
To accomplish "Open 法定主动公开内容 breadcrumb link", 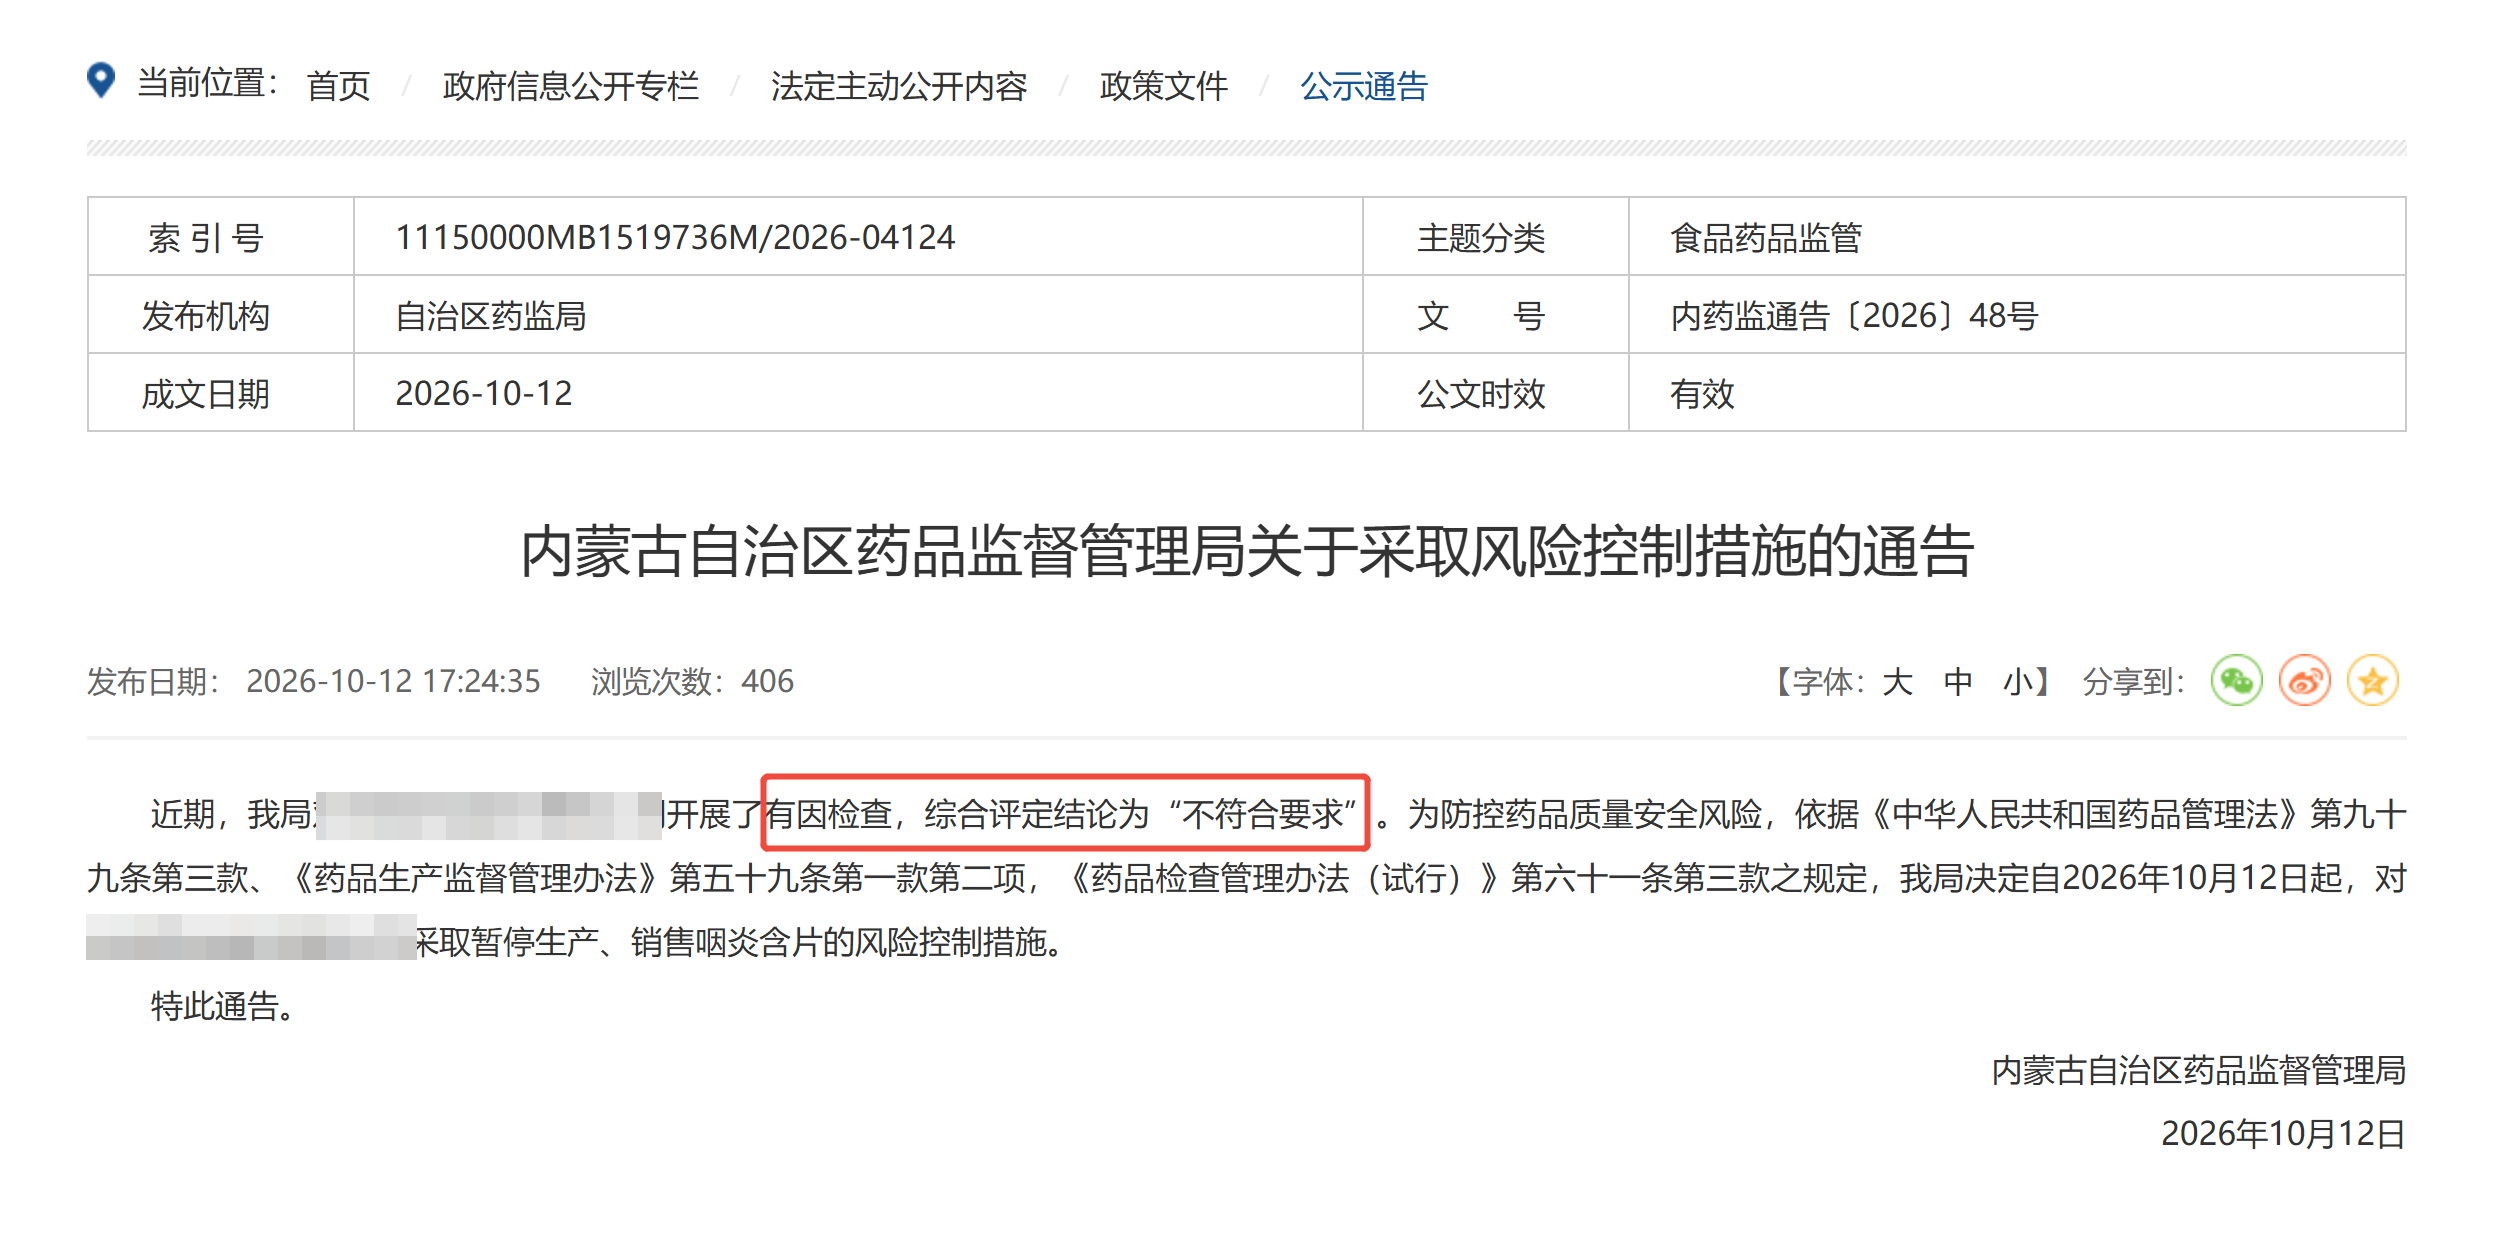I will [x=898, y=86].
